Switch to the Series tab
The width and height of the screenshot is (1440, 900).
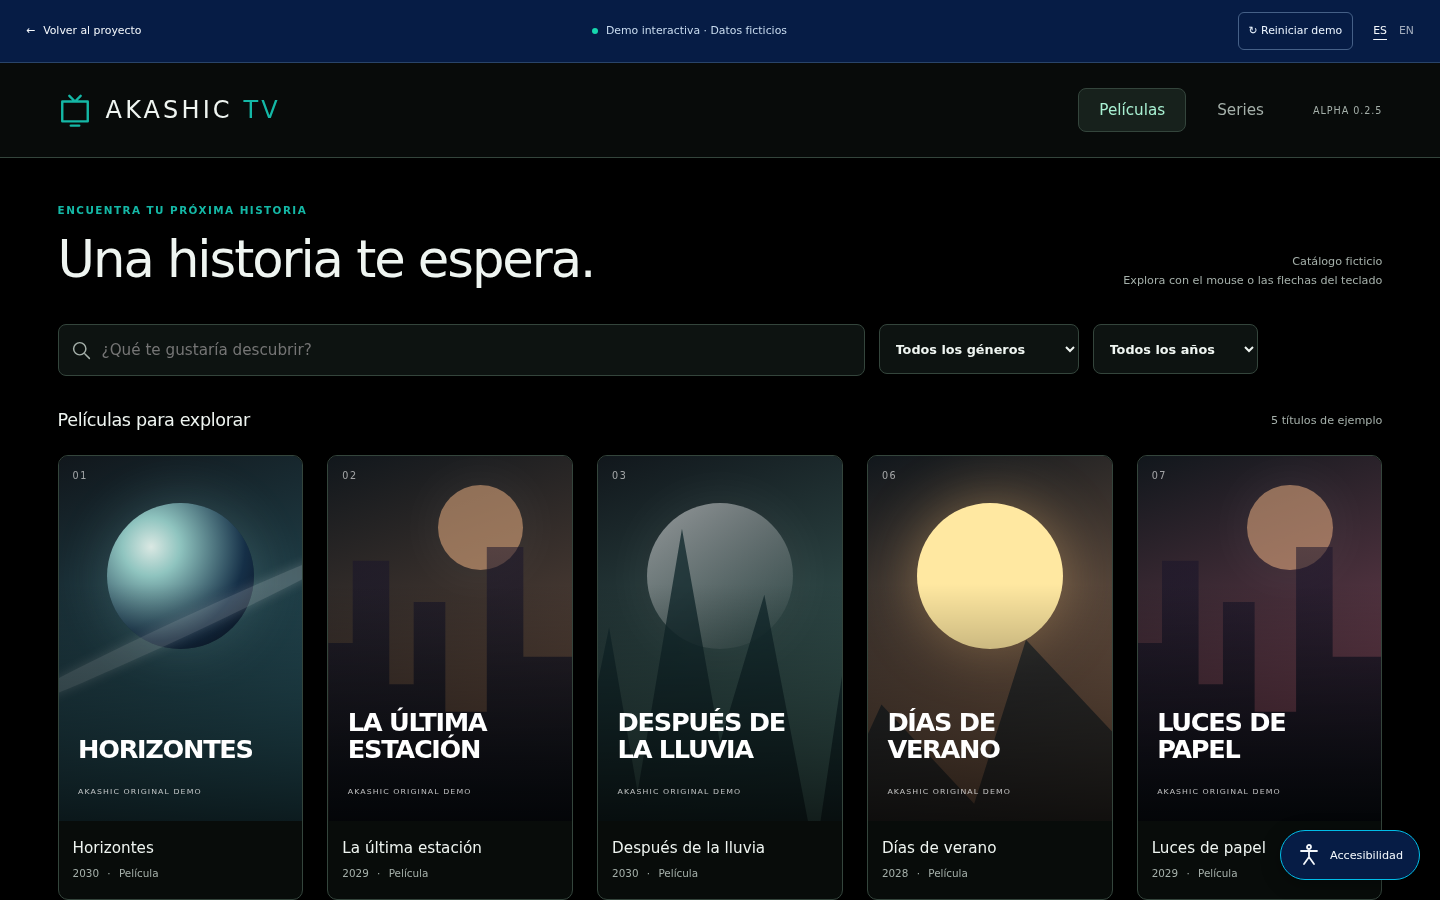coord(1240,110)
